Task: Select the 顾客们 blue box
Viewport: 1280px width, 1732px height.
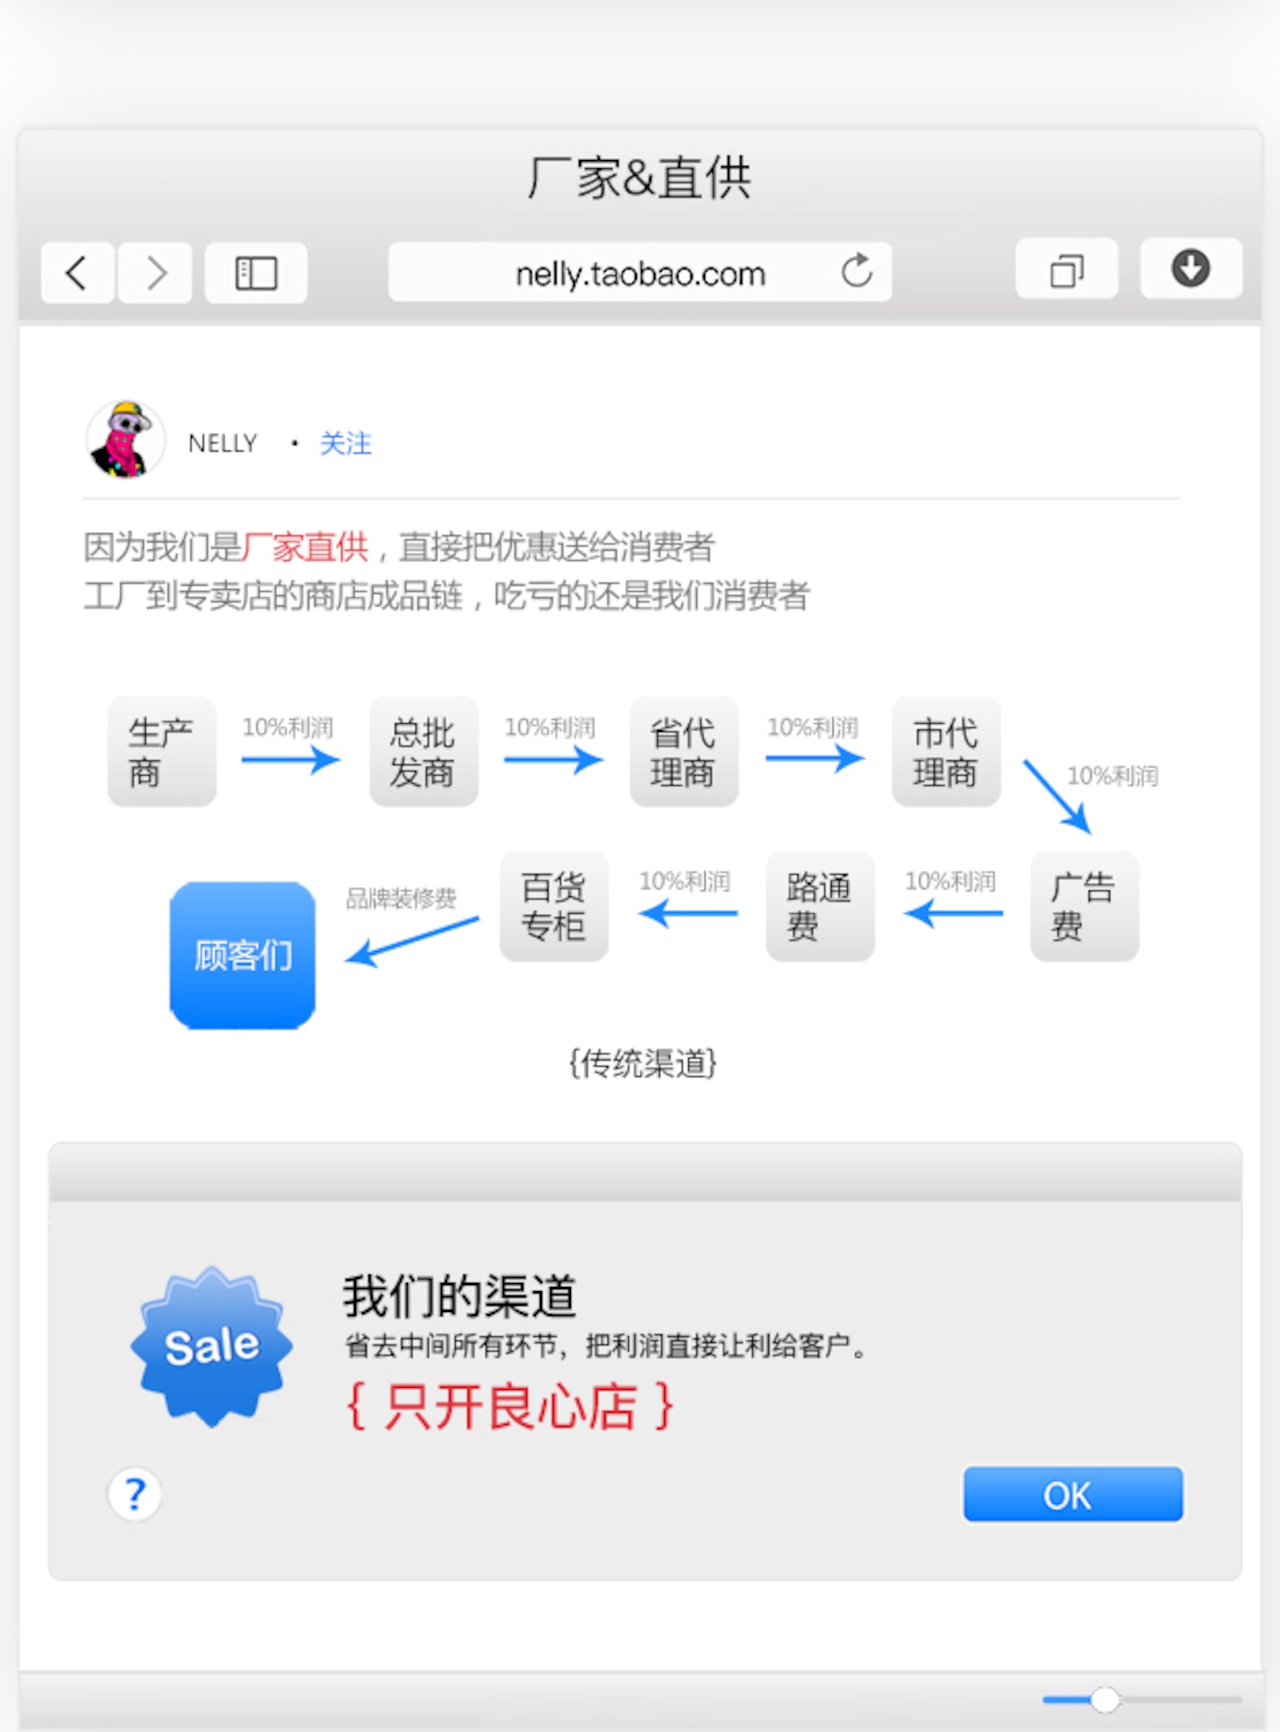Action: click(243, 955)
